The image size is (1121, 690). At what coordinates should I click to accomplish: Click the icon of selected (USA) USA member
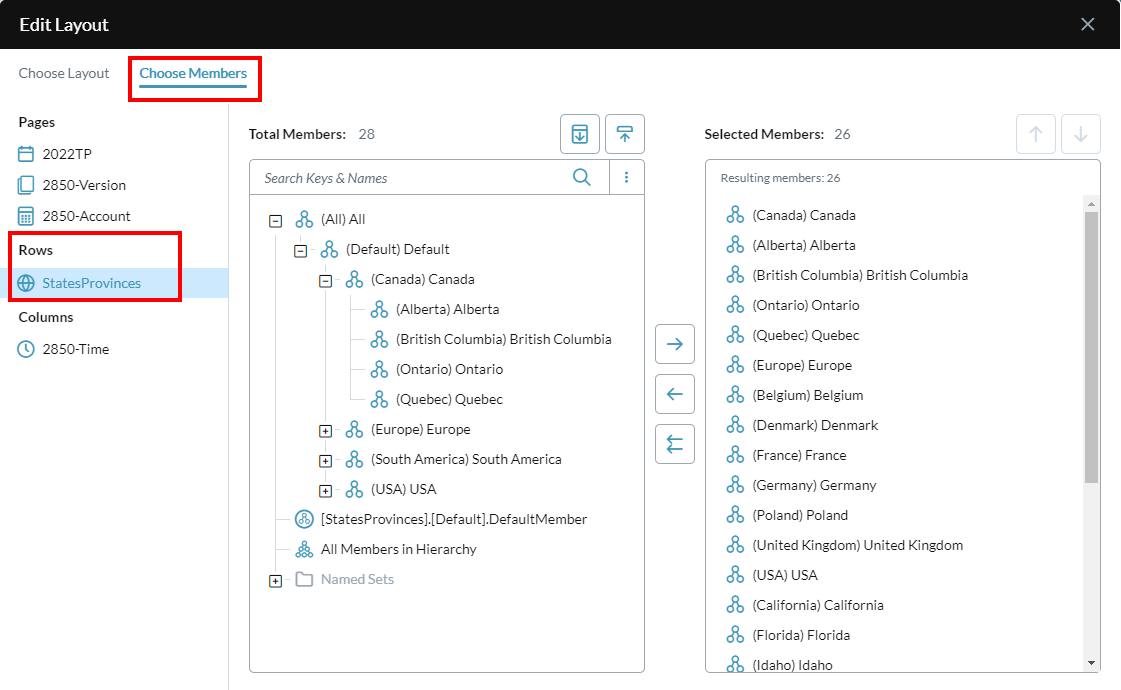coord(736,575)
